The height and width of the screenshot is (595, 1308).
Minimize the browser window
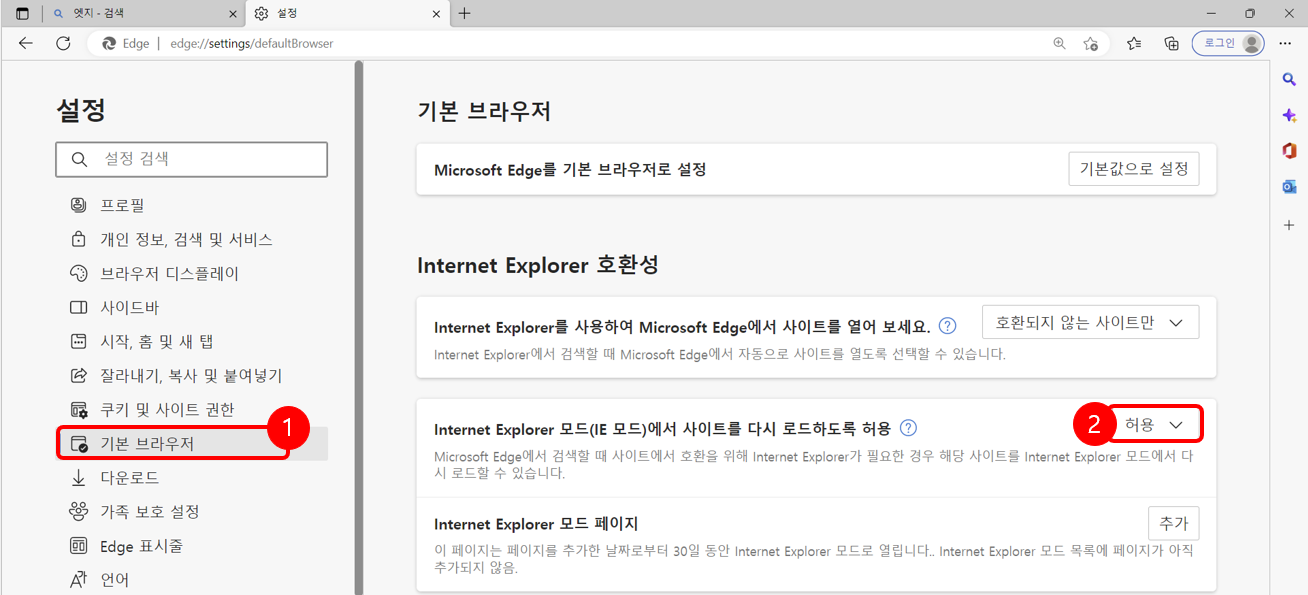click(1211, 13)
